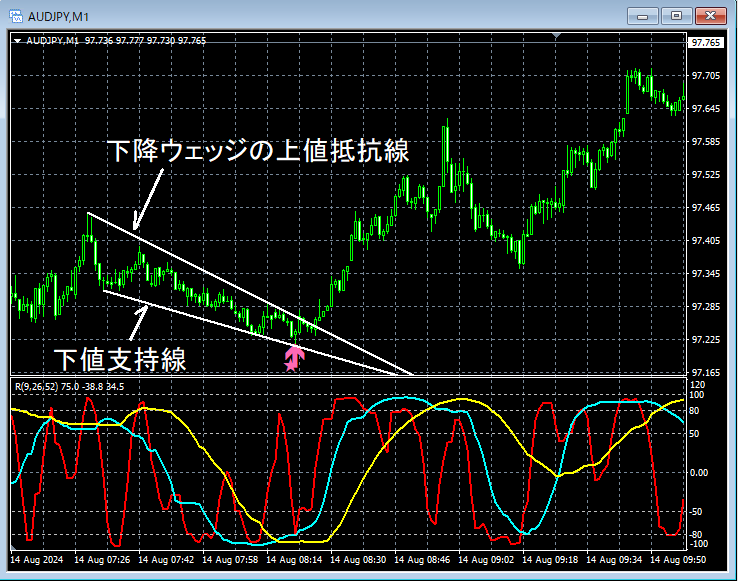739x581 pixels.
Task: Expand the AUDJPY,M1 symbol dropdown triangle
Action: pos(17,41)
